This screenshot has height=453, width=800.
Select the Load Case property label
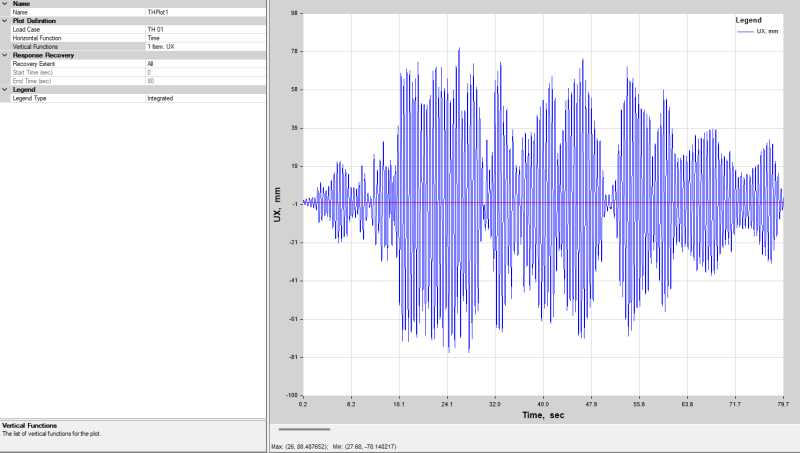point(26,30)
